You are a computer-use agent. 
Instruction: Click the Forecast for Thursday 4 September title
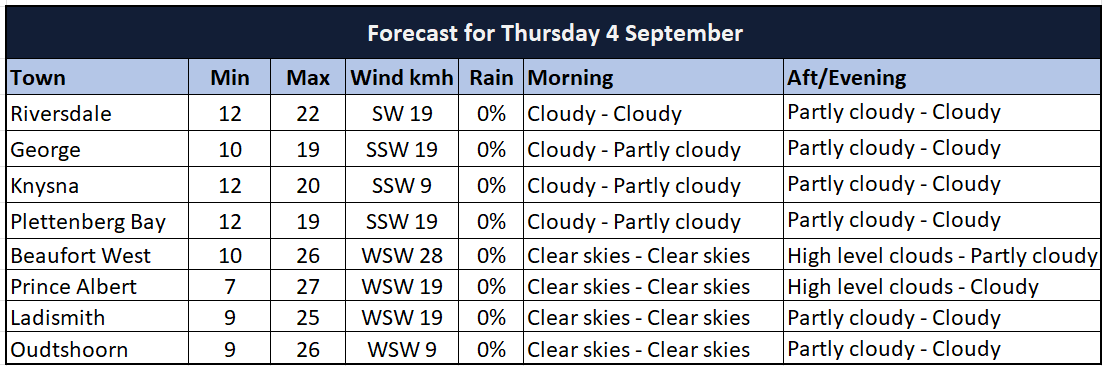pos(555,33)
